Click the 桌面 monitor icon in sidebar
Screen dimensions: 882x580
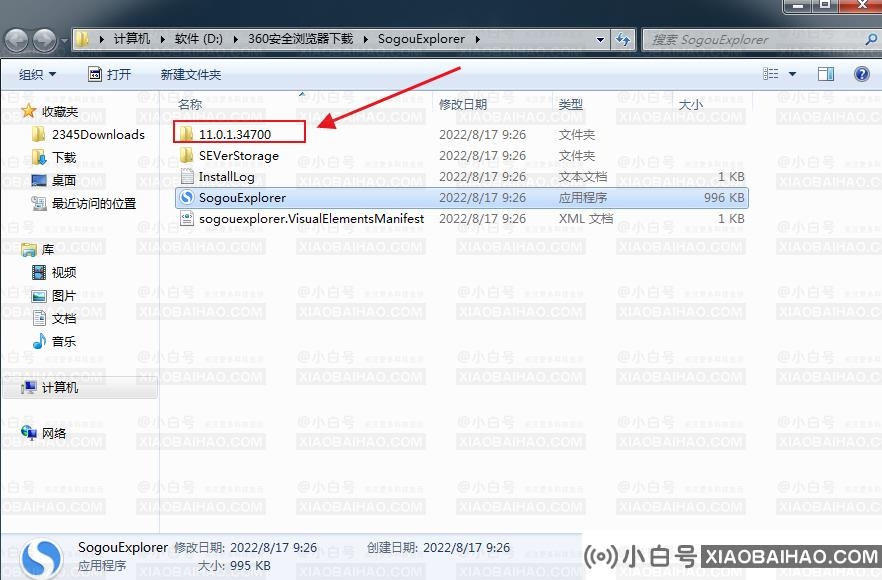39,181
